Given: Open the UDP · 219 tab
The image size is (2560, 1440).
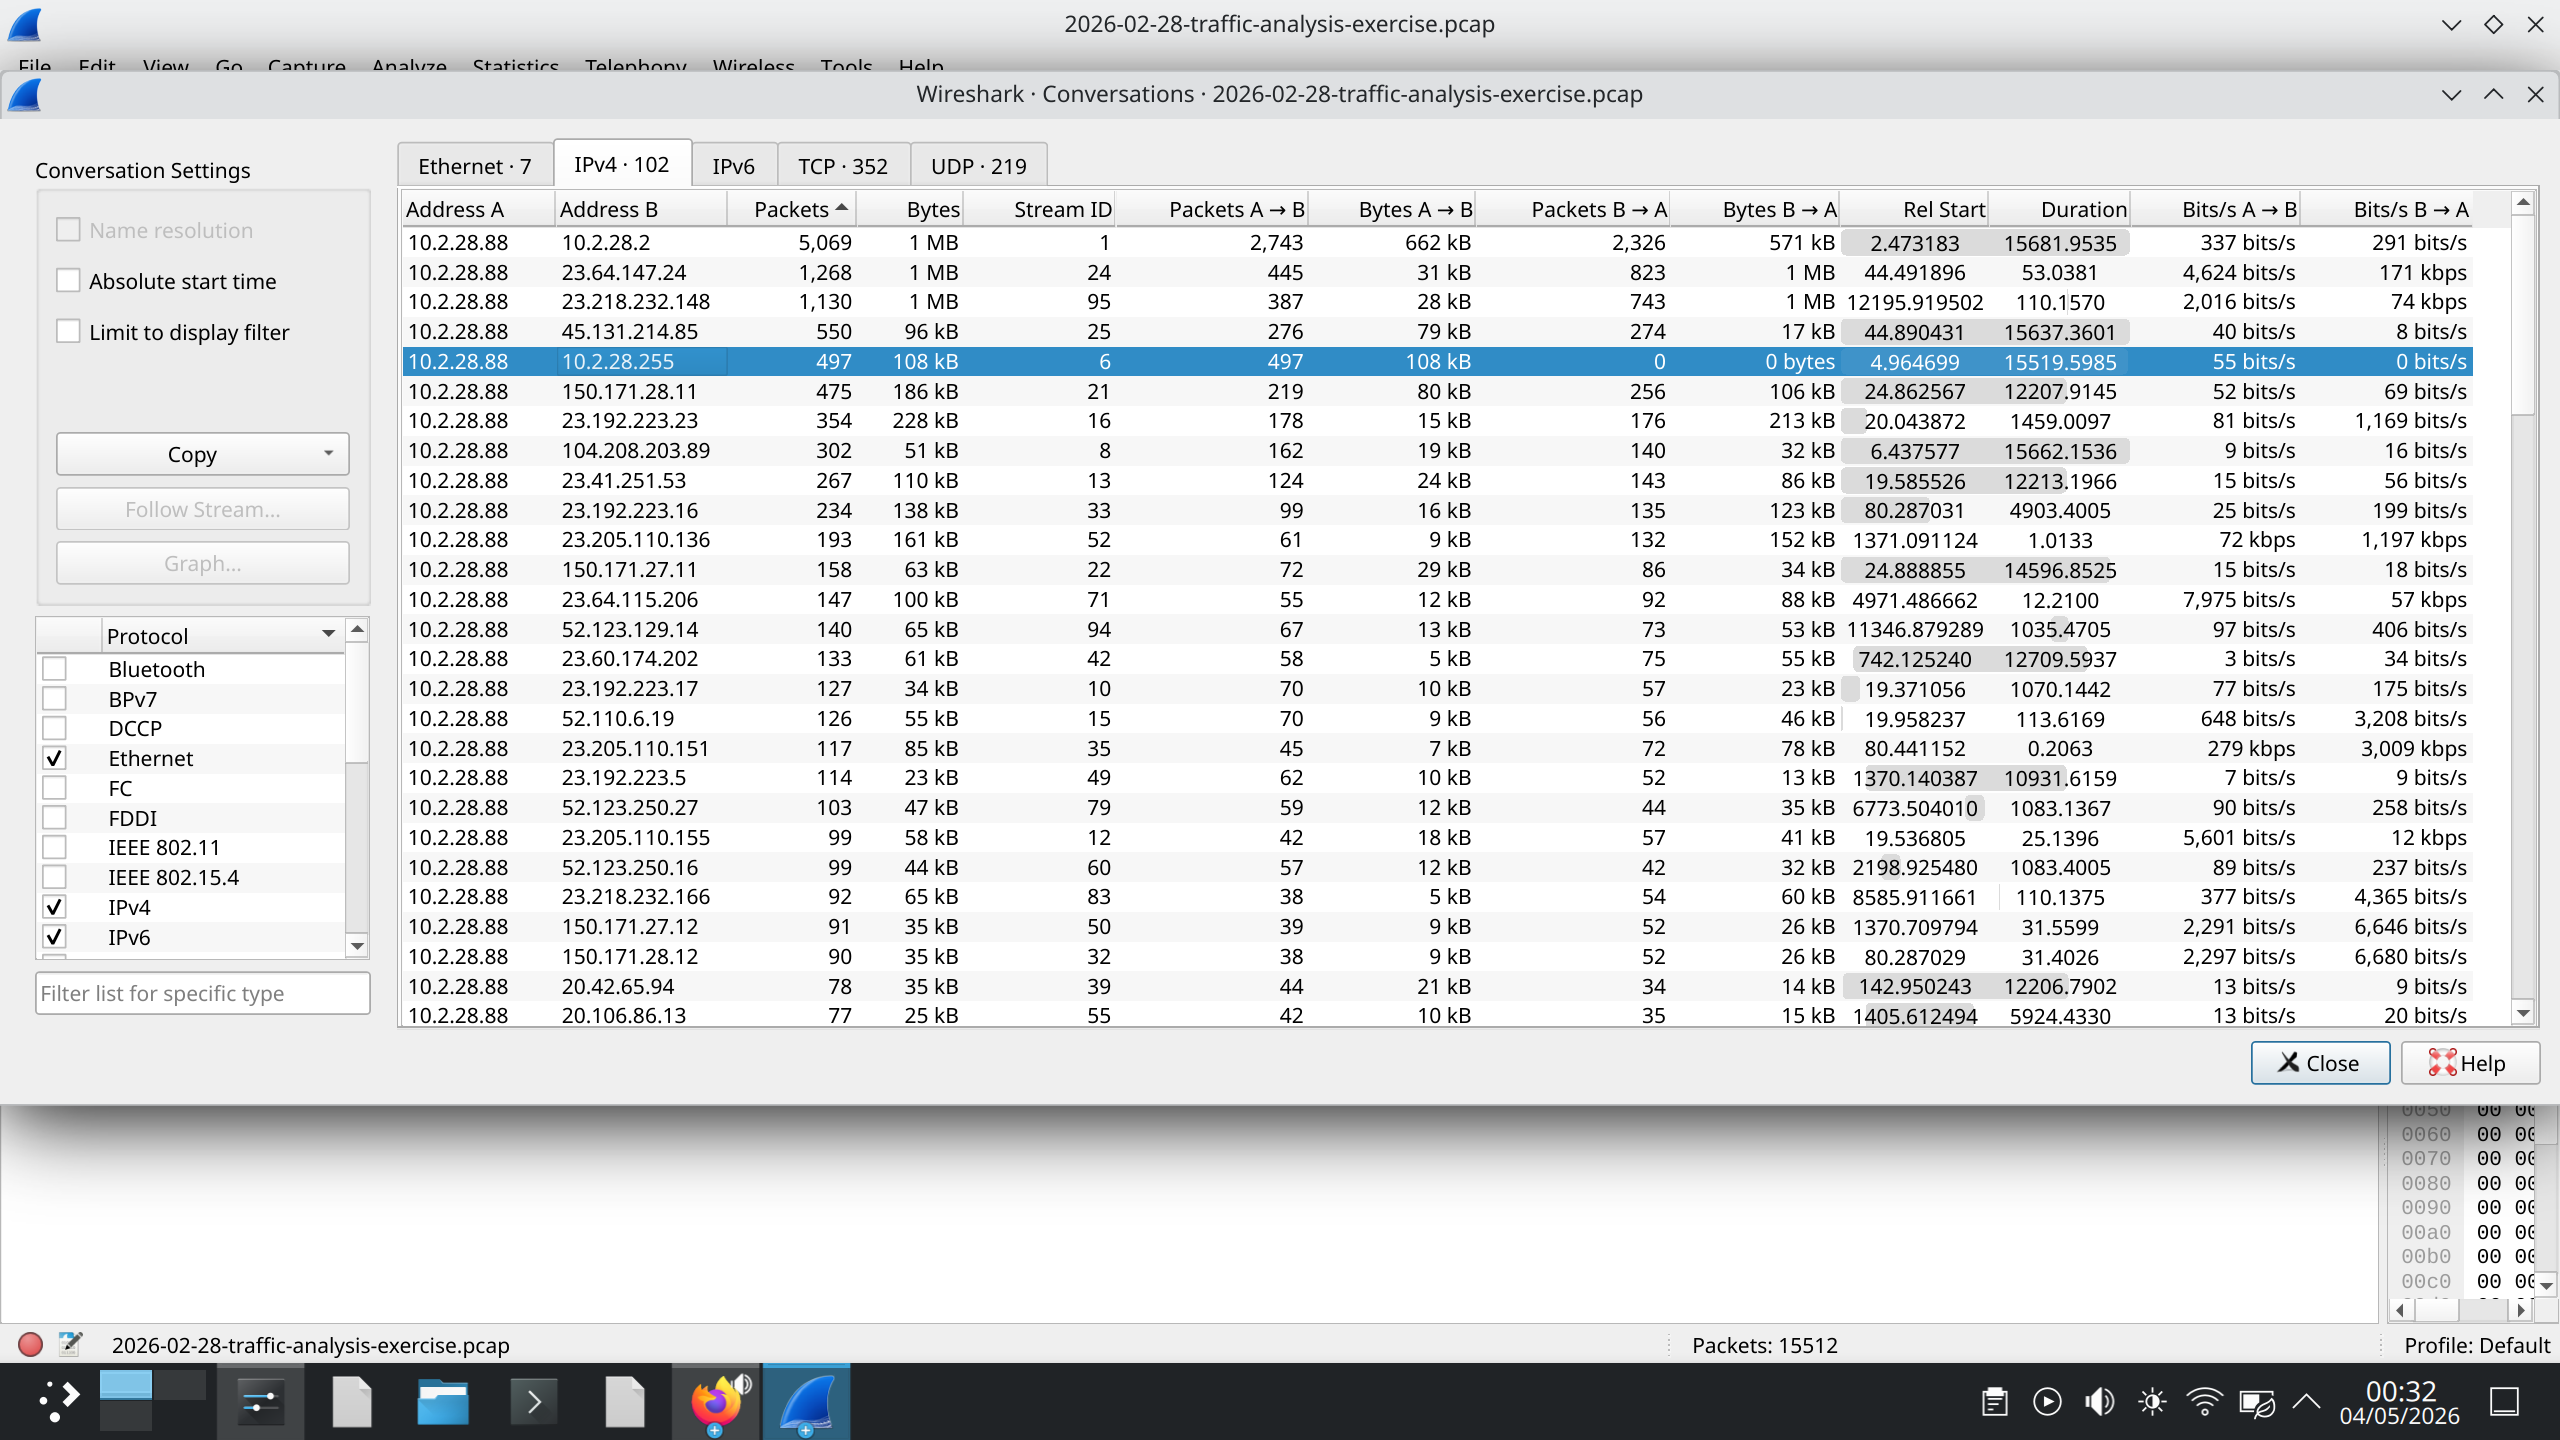Looking at the screenshot, I should click(x=979, y=166).
